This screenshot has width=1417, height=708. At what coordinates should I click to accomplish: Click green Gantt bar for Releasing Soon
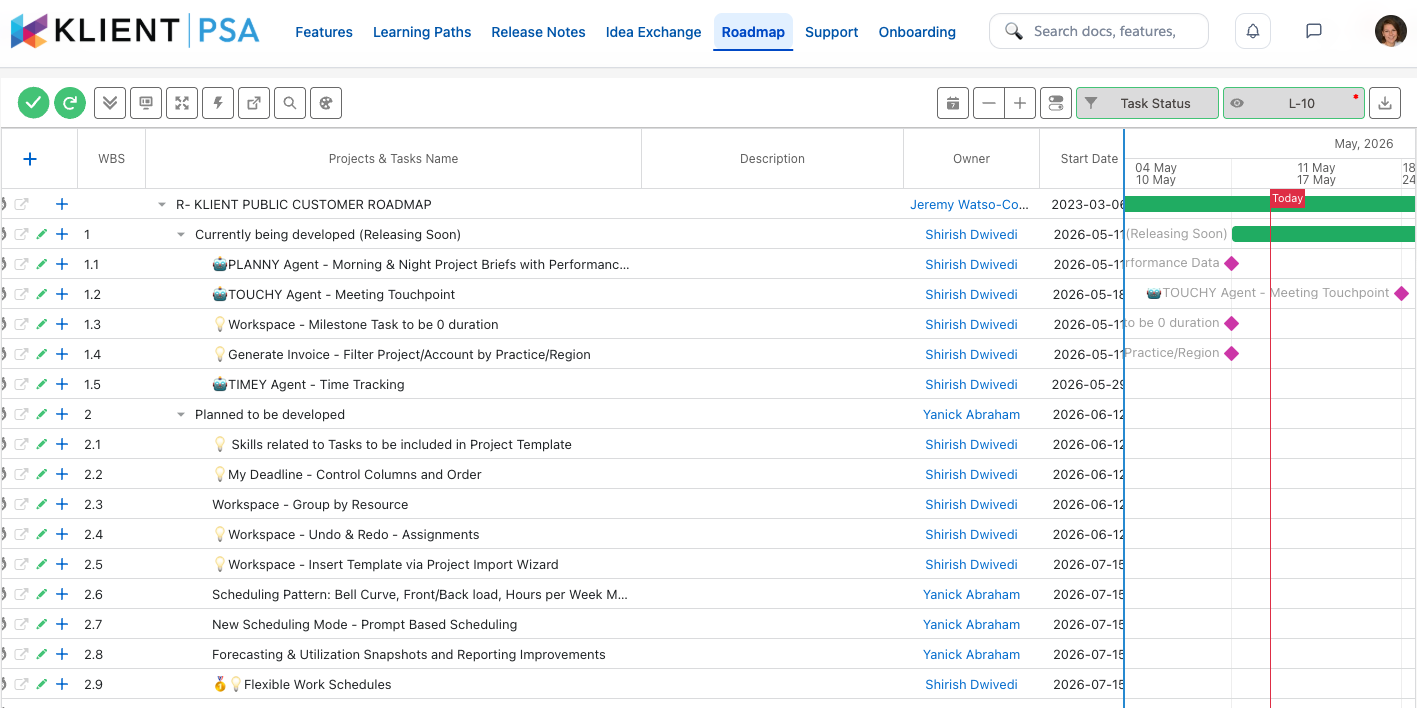(1324, 234)
